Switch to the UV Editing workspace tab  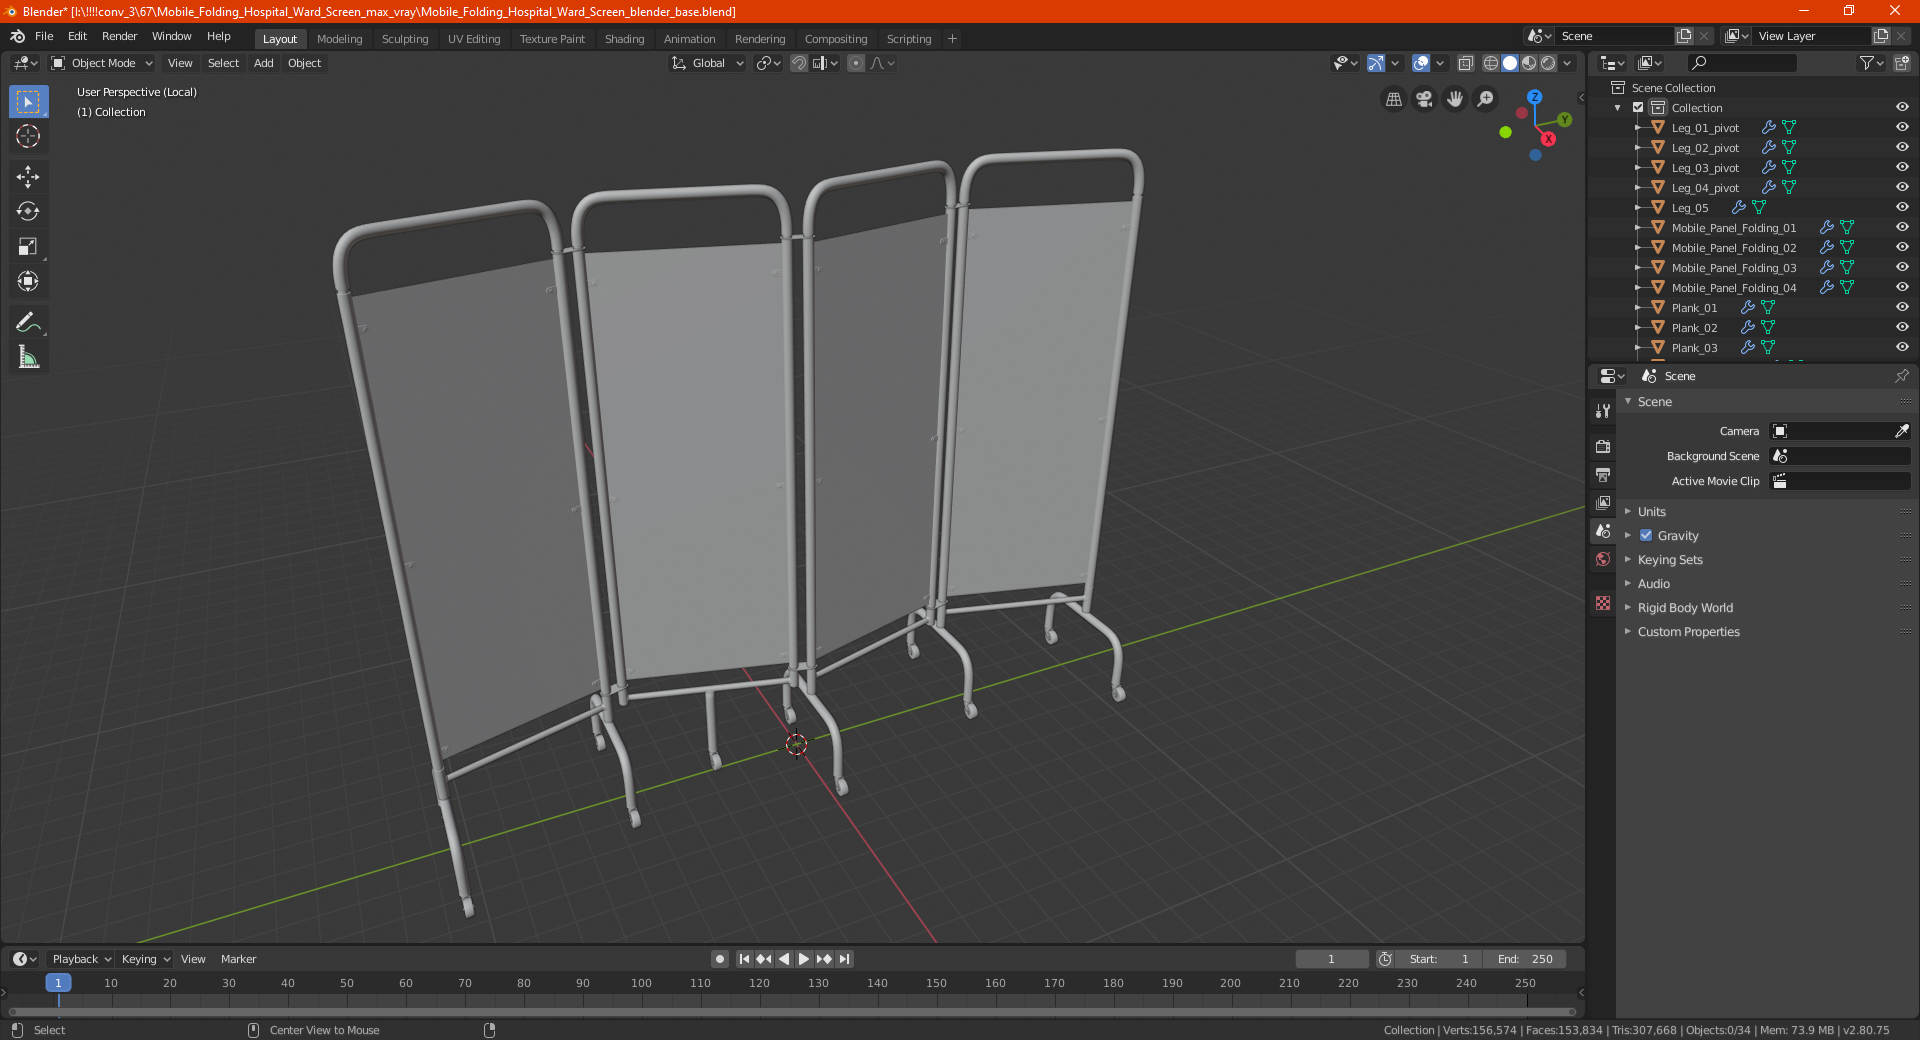point(474,39)
